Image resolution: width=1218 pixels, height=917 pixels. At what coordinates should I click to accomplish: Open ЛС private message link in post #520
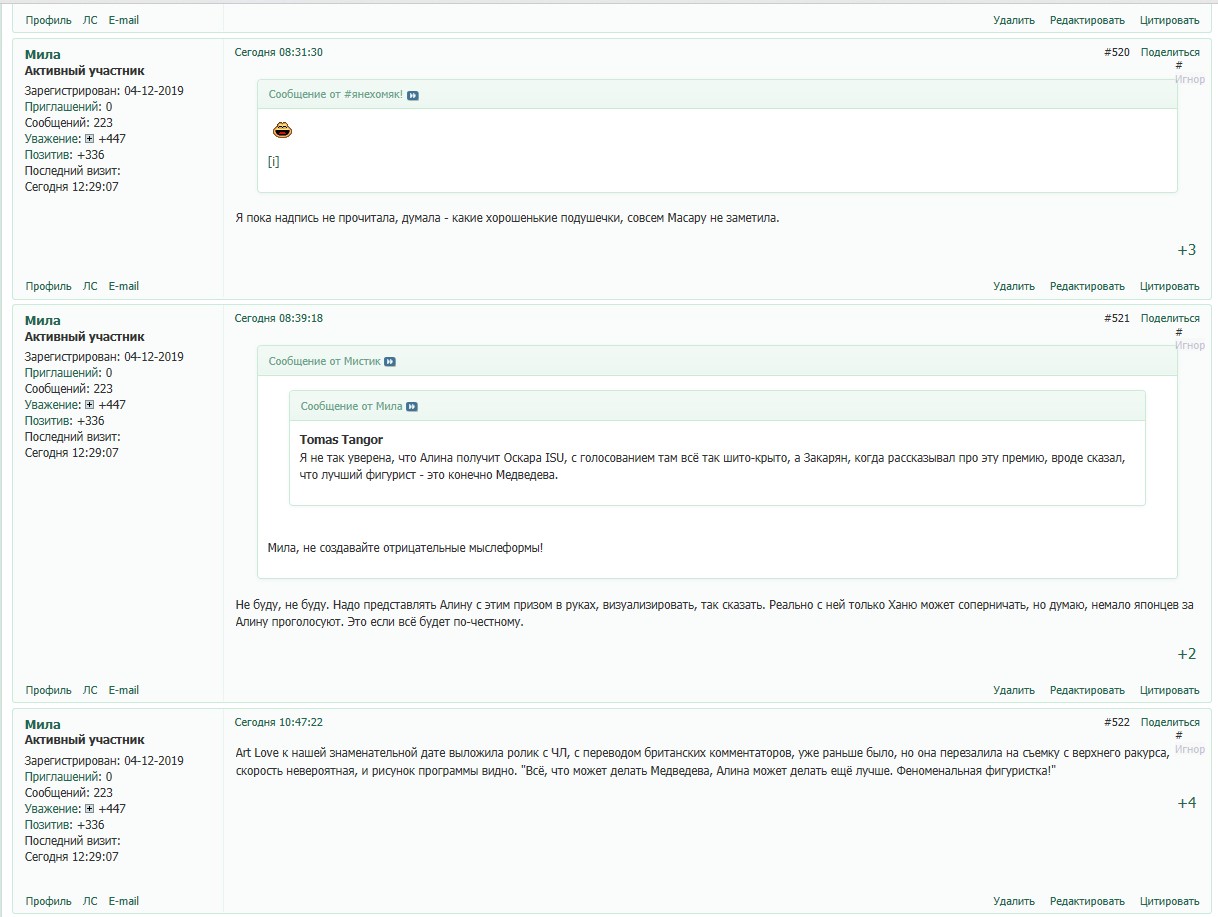coord(90,286)
